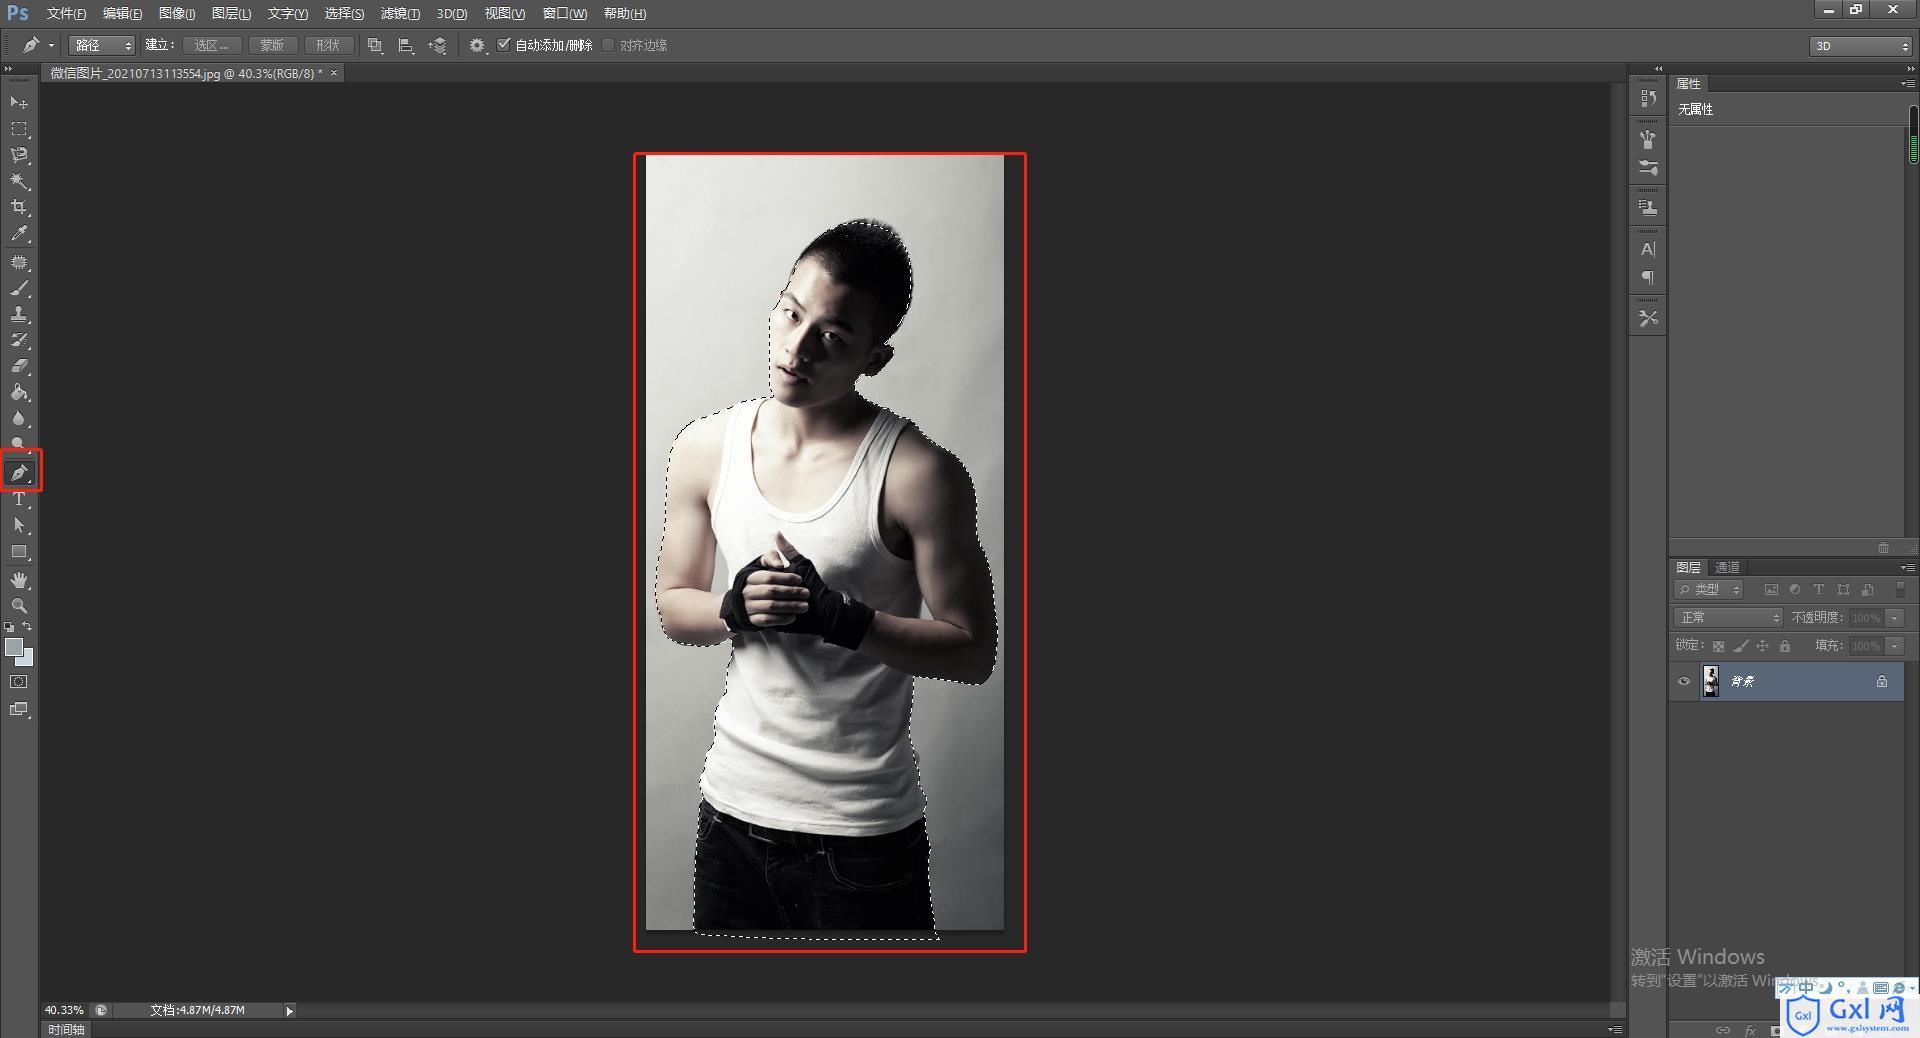Open the 类型 layer filter dropdown
The image size is (1920, 1038).
pos(1709,590)
